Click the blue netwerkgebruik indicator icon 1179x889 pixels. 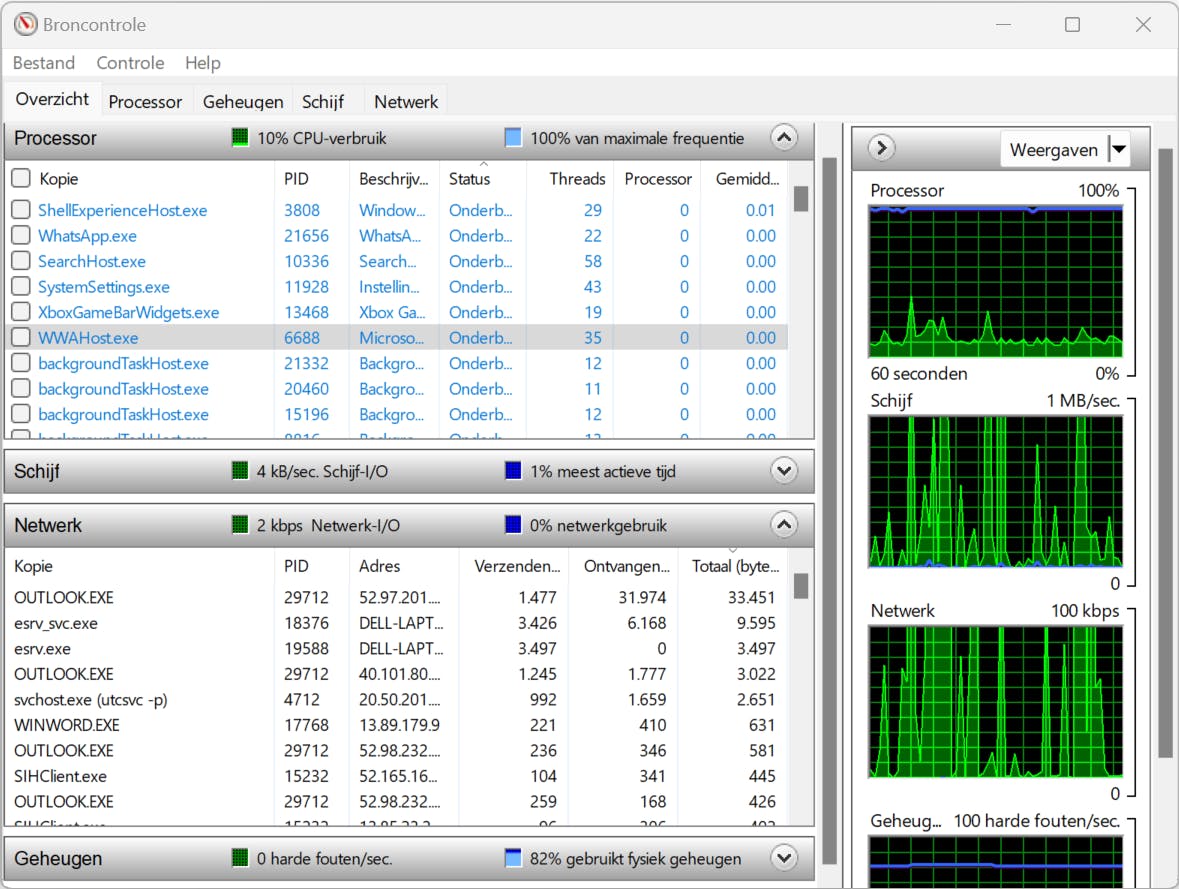point(513,525)
